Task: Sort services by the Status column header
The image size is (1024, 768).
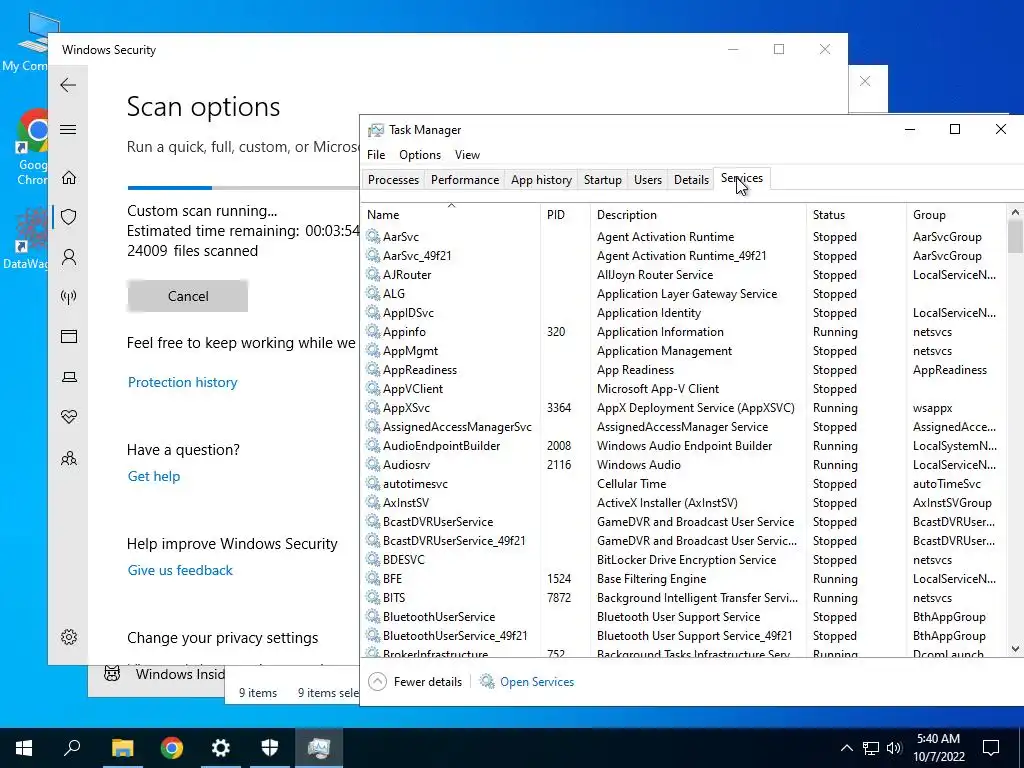Action: point(856,215)
